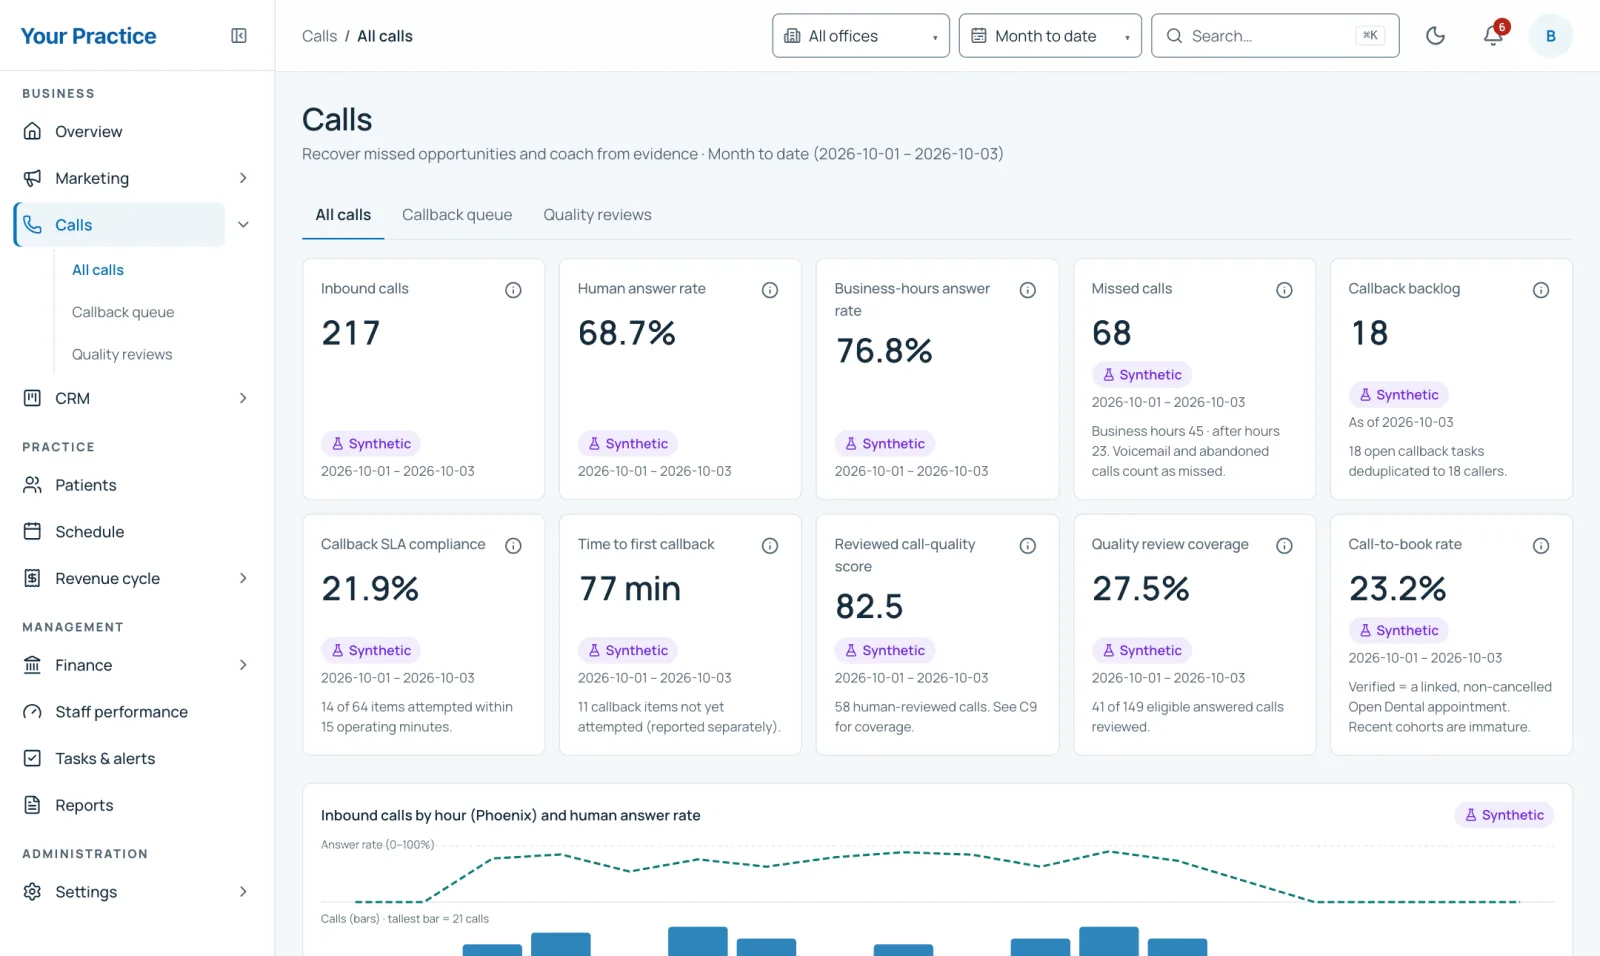Click info icon on Quality review coverage card
Image resolution: width=1600 pixels, height=956 pixels.
pos(1284,546)
